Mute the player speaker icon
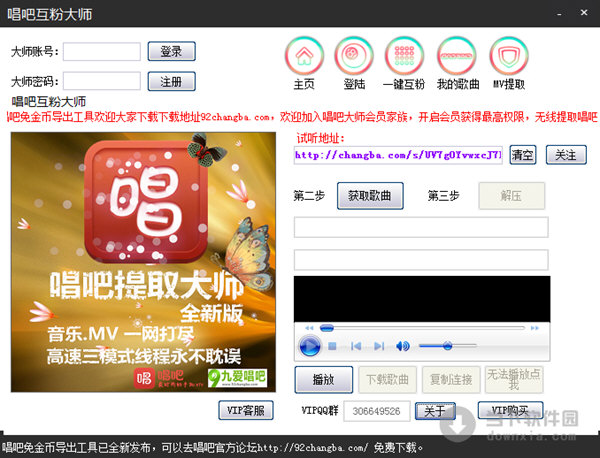The height and width of the screenshot is (458, 600). coord(403,346)
